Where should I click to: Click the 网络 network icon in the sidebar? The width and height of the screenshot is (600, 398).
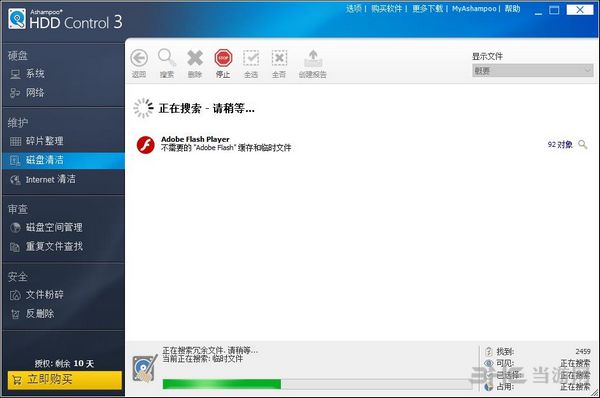(15, 93)
